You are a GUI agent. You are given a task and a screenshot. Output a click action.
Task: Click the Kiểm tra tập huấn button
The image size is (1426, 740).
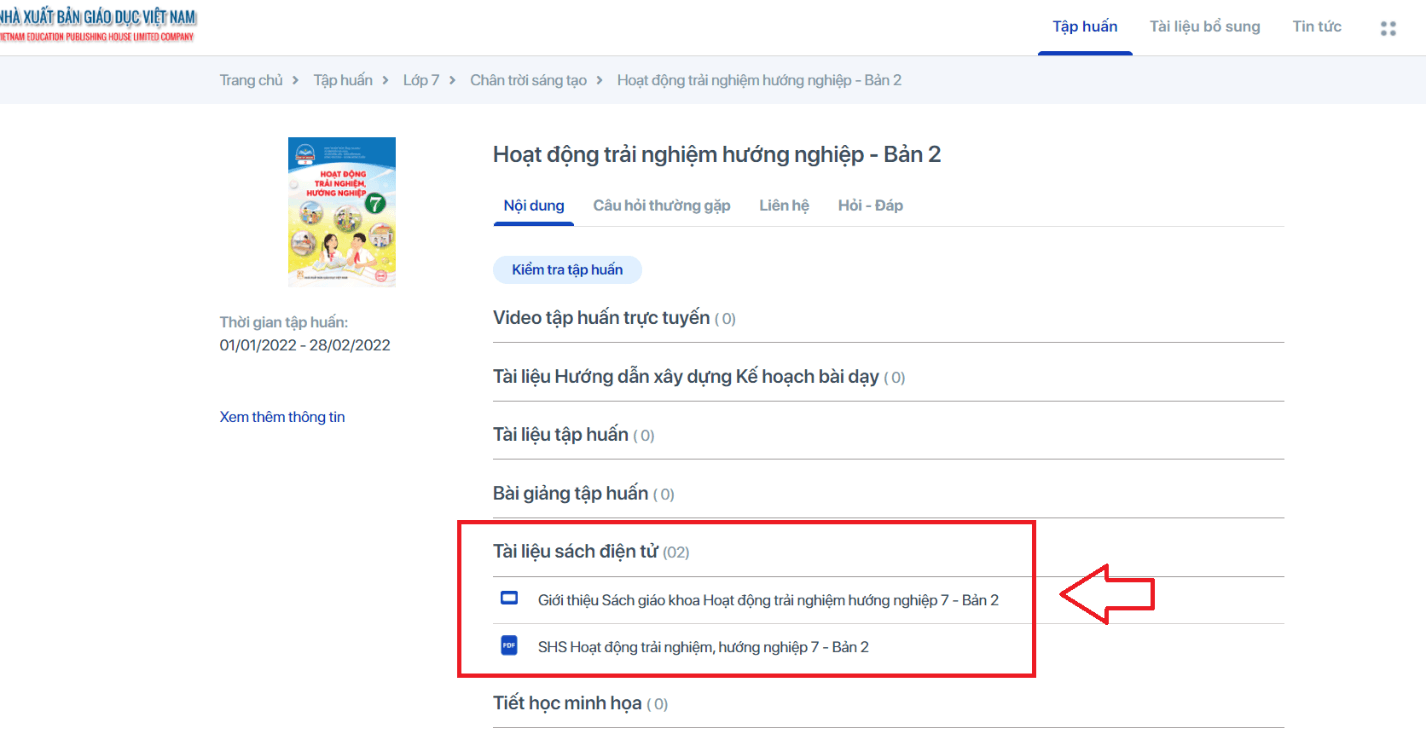click(567, 270)
